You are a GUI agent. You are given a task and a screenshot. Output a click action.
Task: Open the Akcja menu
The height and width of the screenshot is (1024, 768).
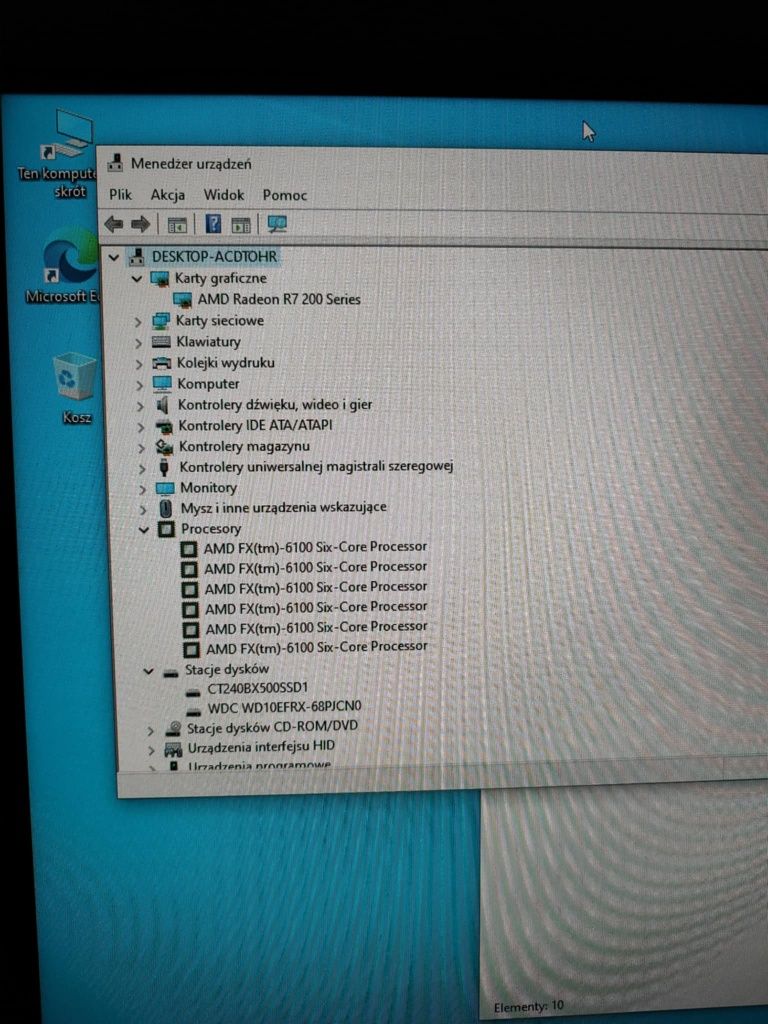(168, 195)
